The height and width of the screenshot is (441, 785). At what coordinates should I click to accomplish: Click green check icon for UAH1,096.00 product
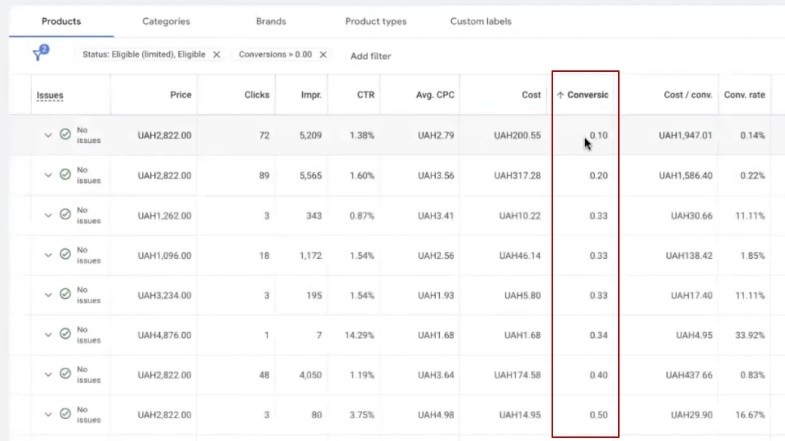point(65,254)
